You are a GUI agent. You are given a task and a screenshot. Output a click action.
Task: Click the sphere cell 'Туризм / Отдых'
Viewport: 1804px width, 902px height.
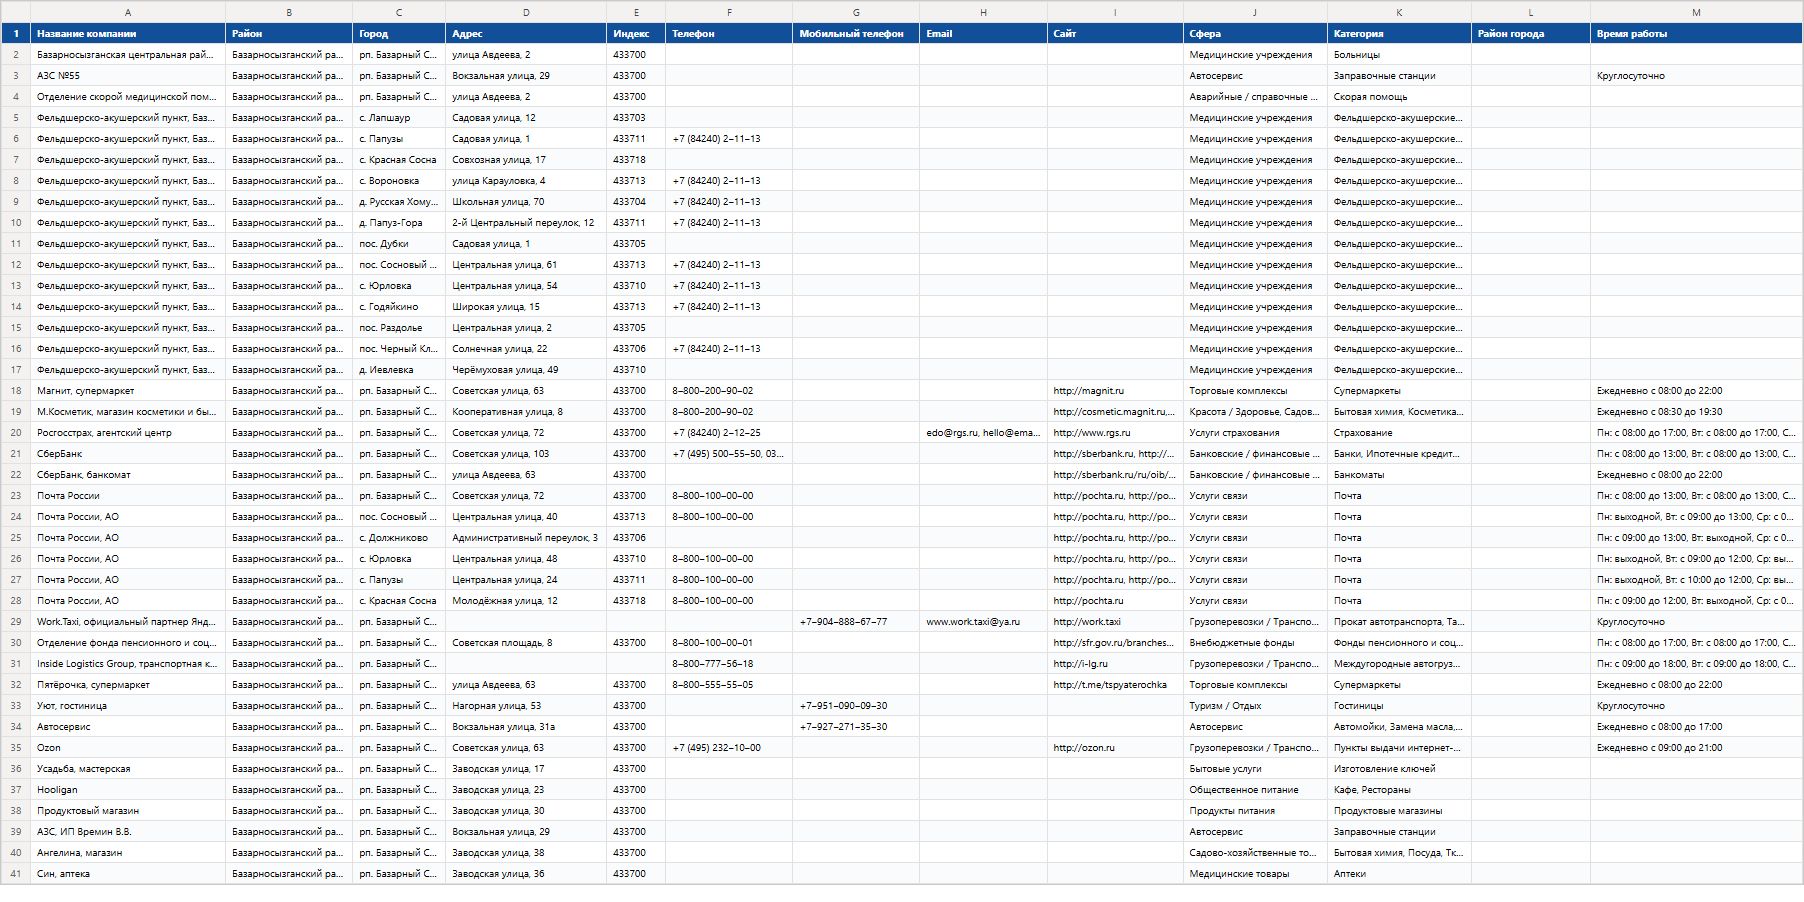click(x=1255, y=706)
